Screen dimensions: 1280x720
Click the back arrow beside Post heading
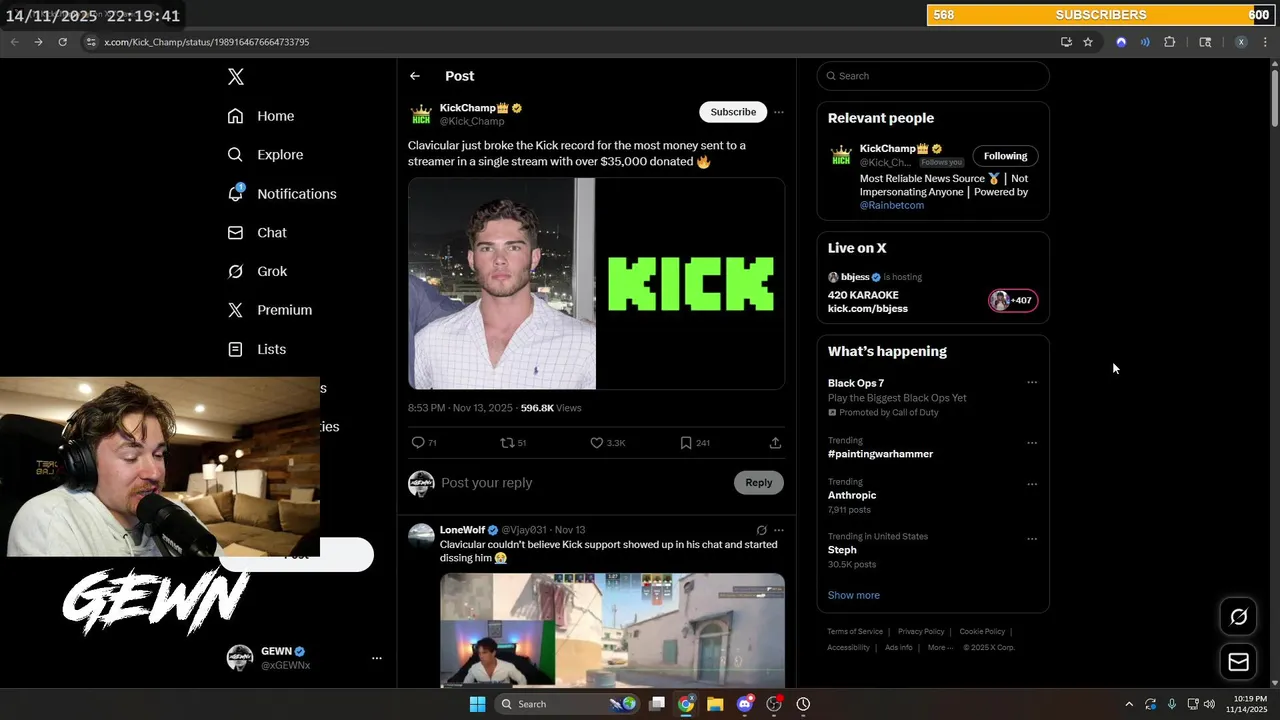pos(415,76)
